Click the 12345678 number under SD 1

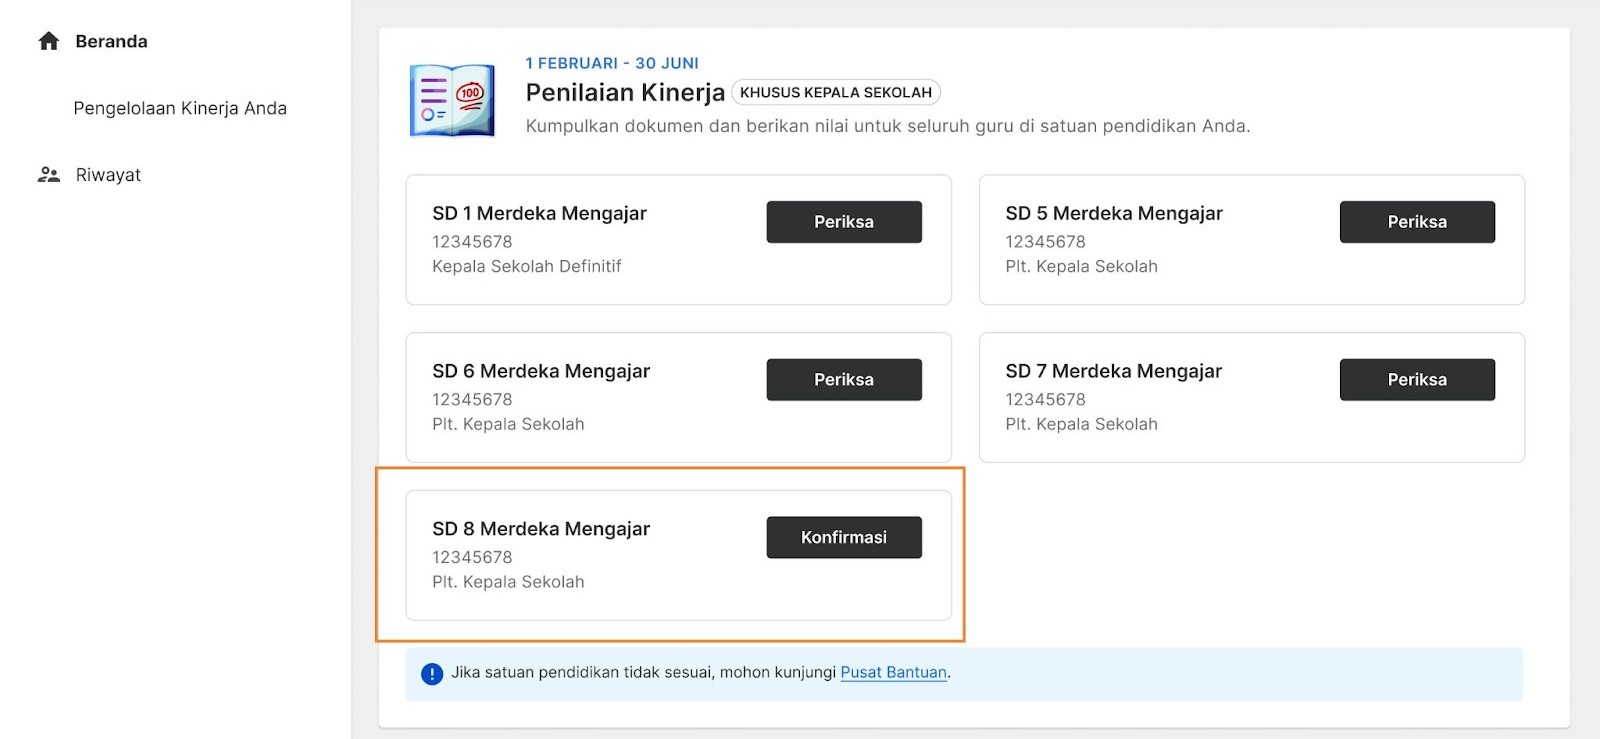pyautogui.click(x=472, y=242)
